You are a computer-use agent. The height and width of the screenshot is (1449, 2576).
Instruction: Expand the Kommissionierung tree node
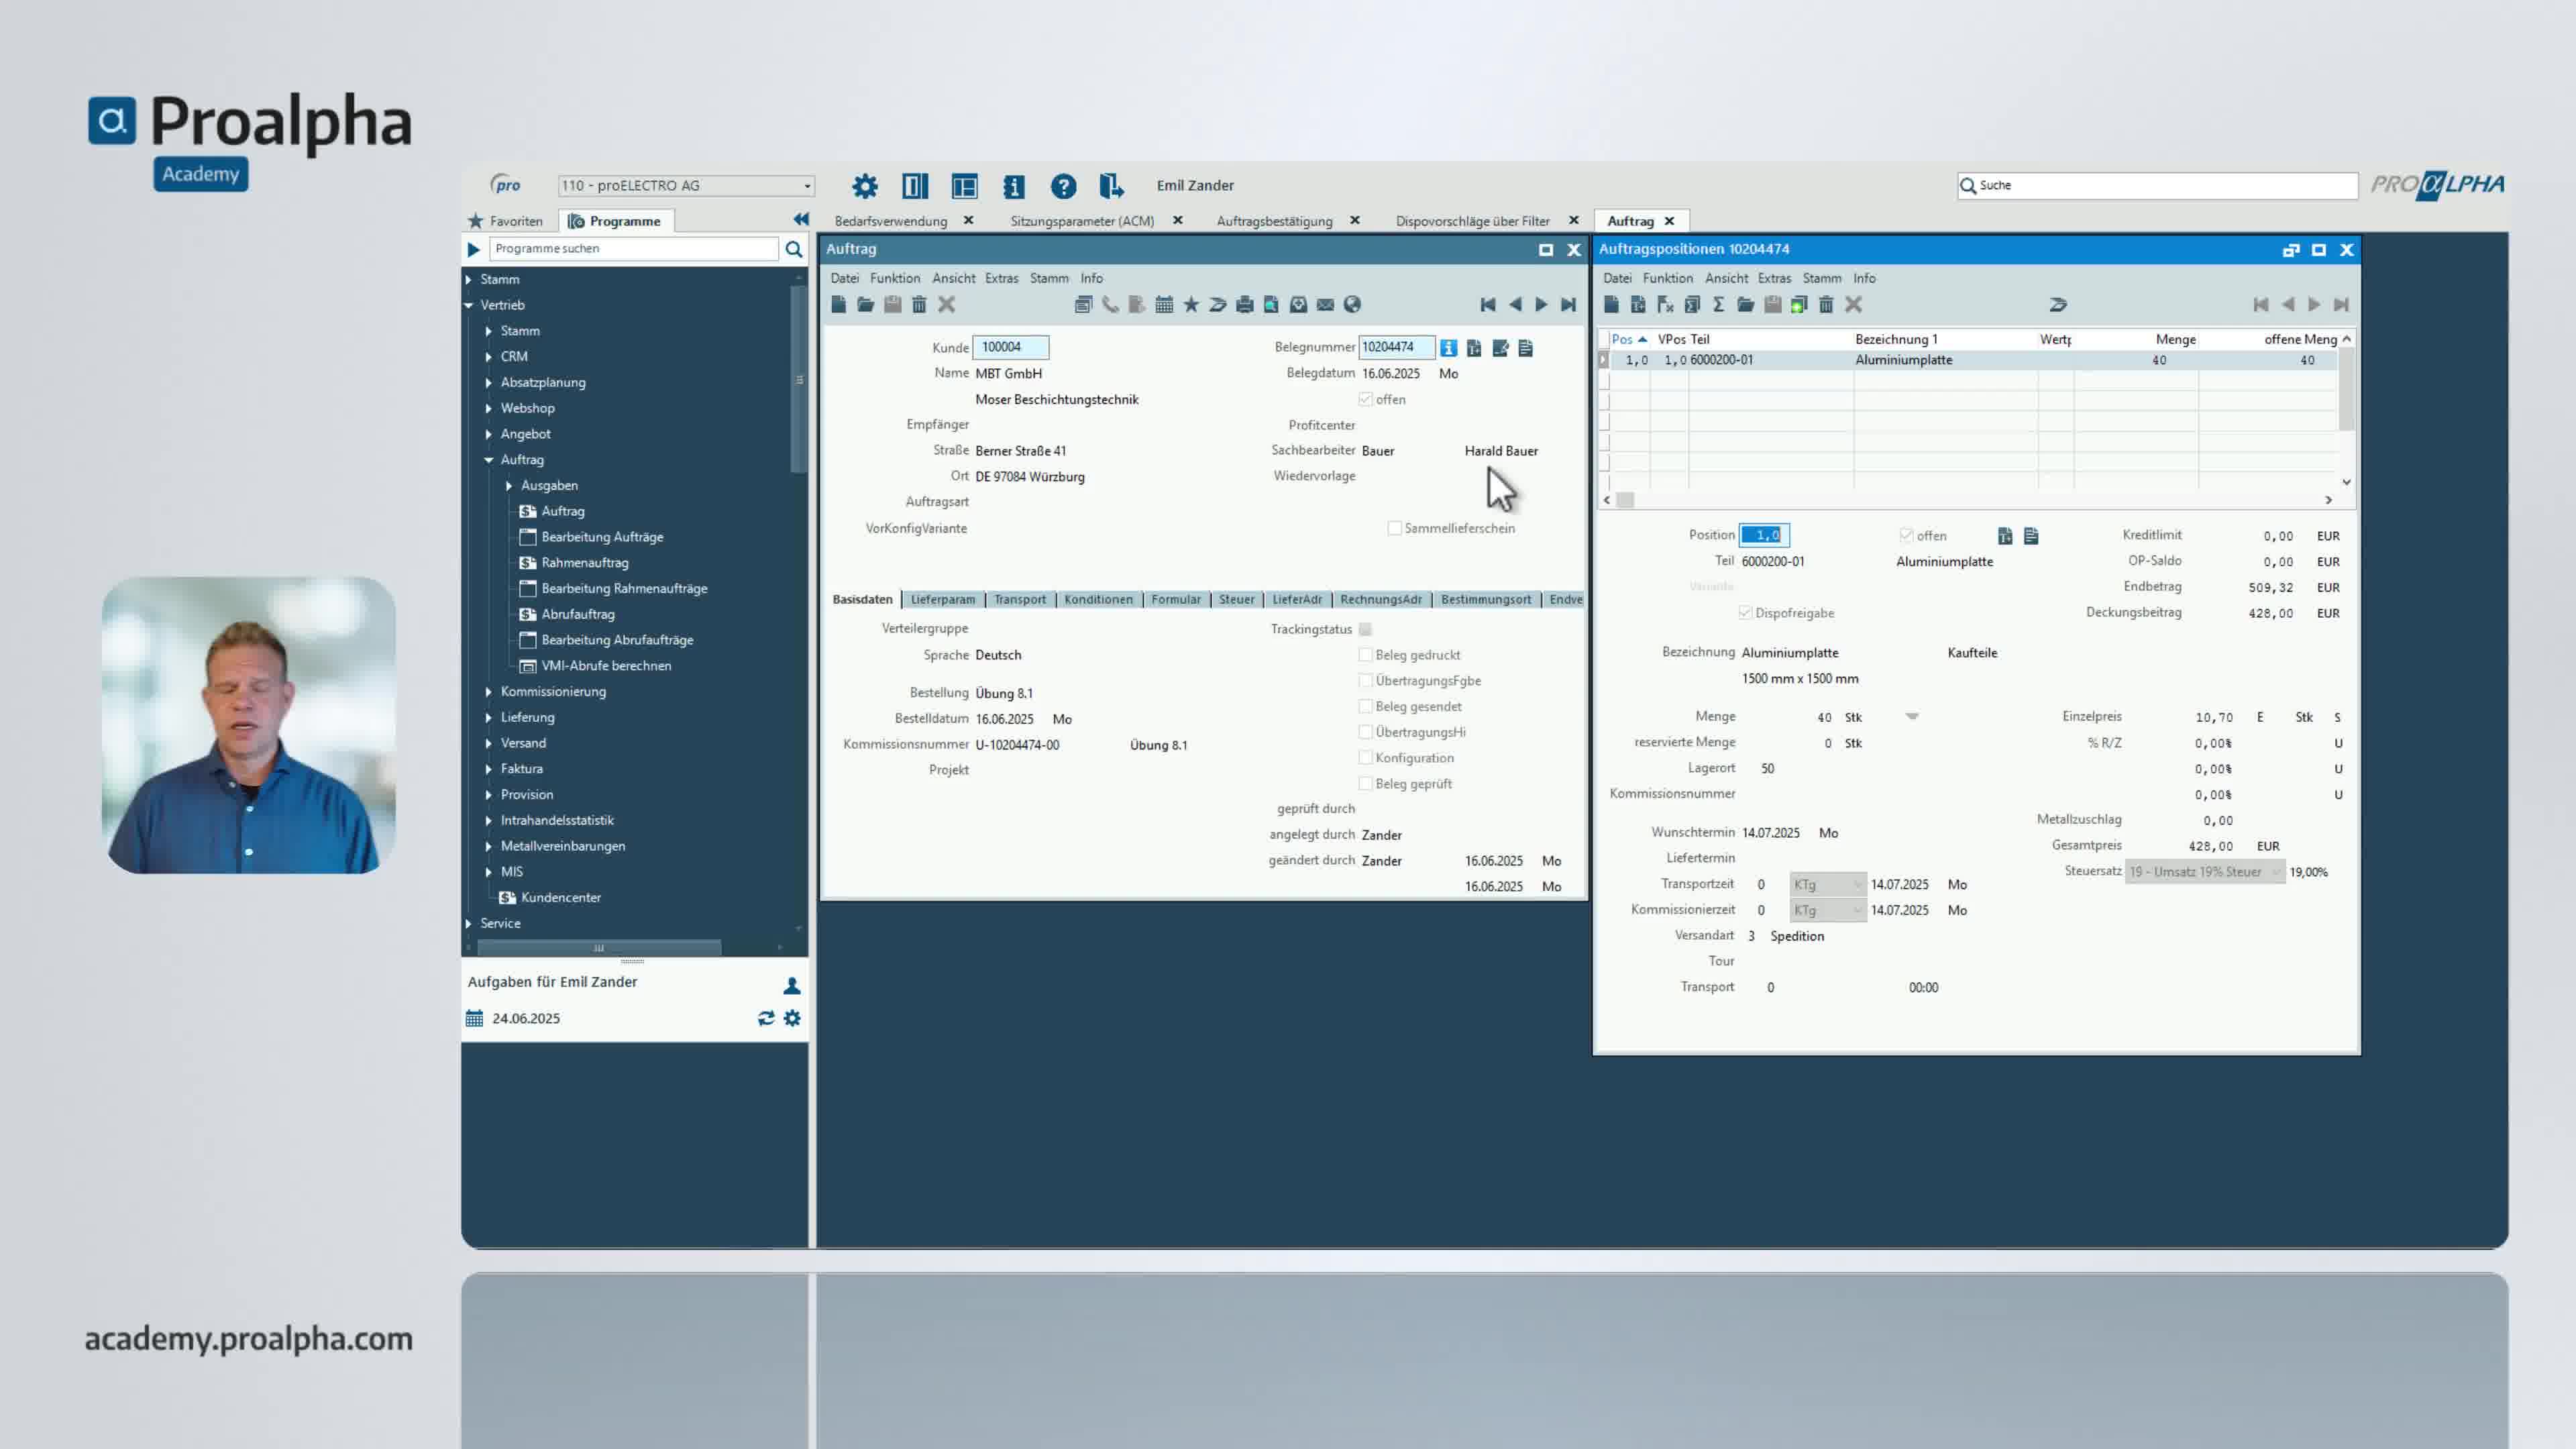[x=489, y=692]
